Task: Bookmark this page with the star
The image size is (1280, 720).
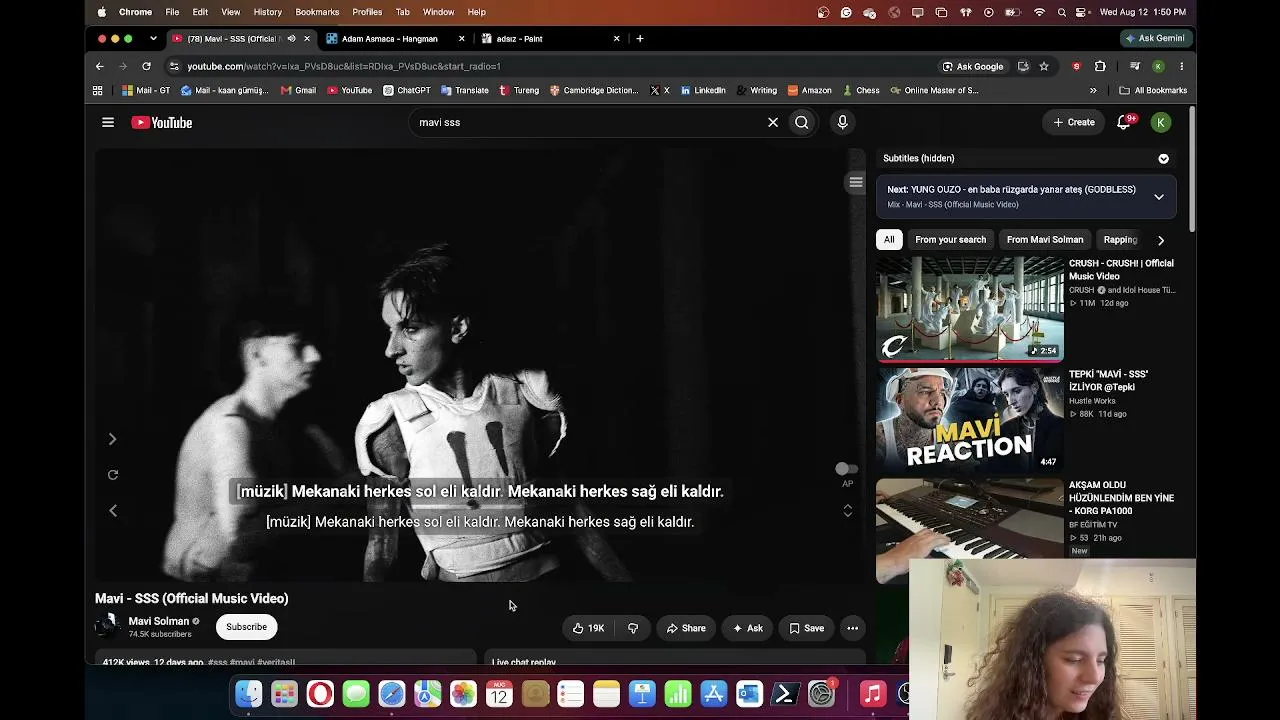Action: [x=1044, y=66]
